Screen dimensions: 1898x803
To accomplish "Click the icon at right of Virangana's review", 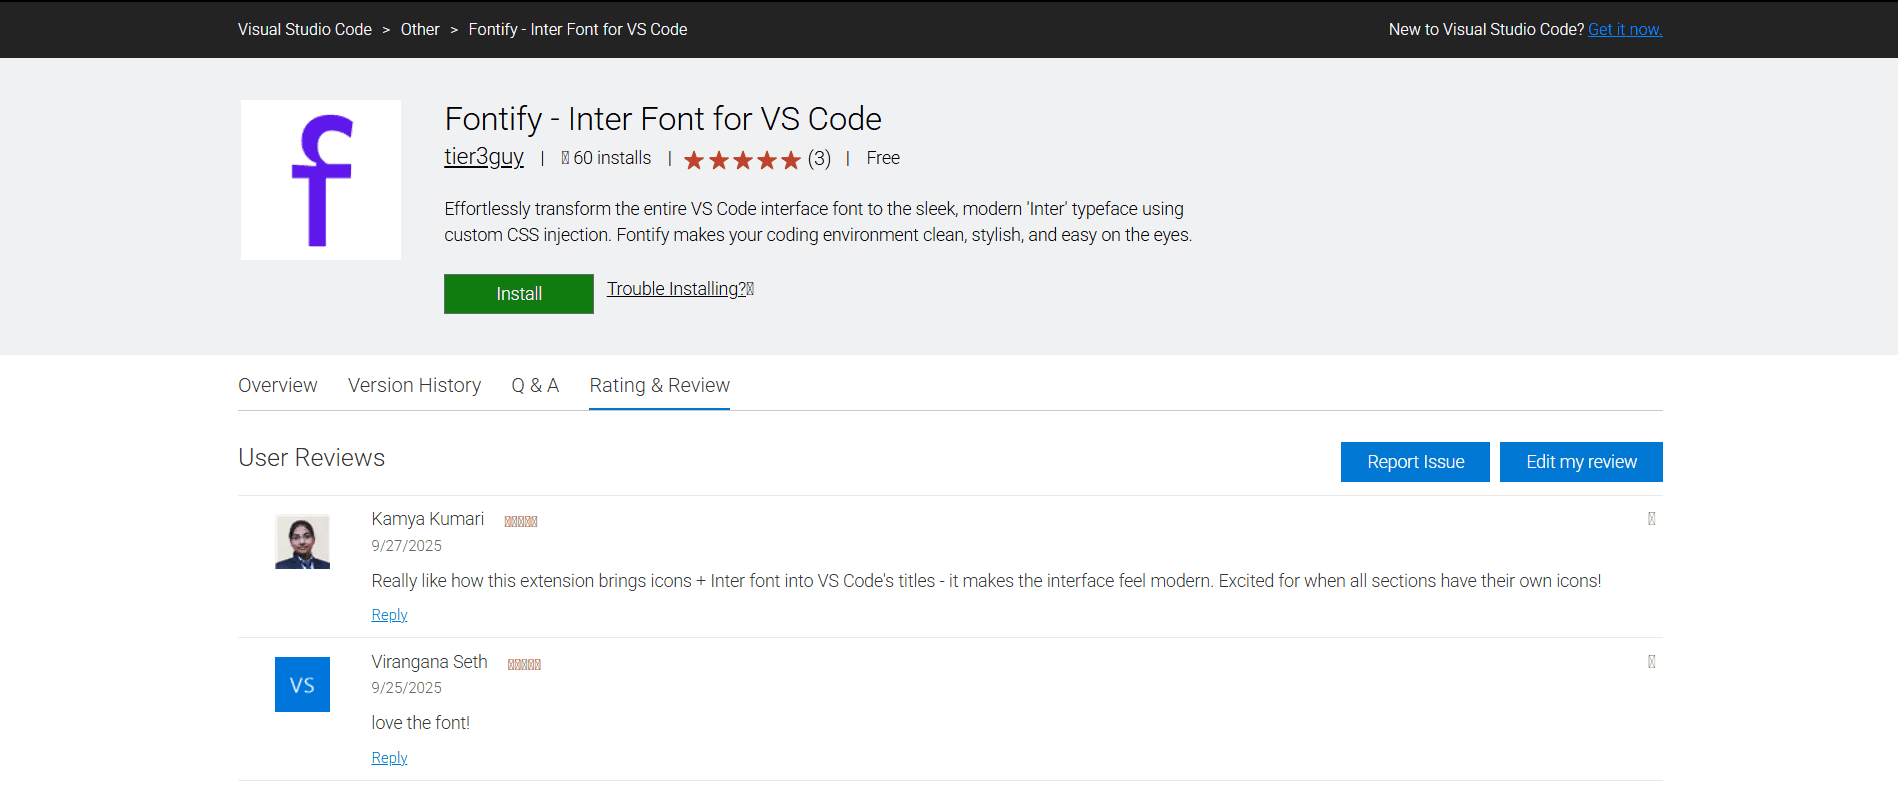I will 1651,662.
